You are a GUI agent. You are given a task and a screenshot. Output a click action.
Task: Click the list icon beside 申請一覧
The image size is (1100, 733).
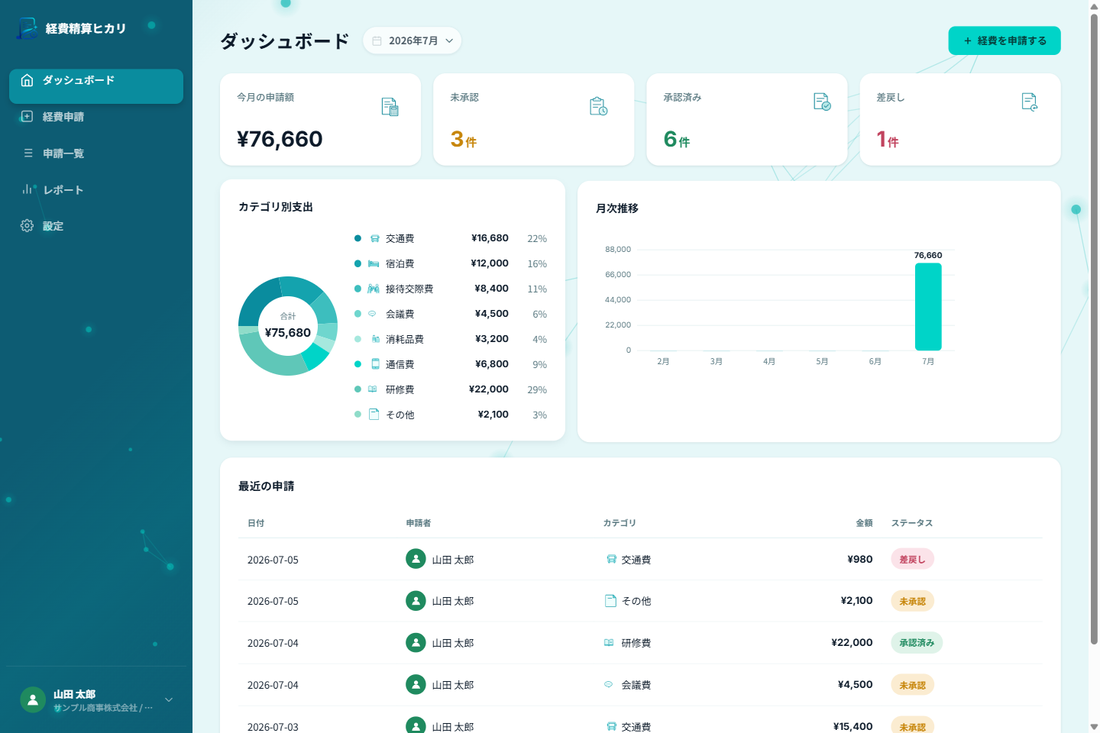[x=28, y=153]
